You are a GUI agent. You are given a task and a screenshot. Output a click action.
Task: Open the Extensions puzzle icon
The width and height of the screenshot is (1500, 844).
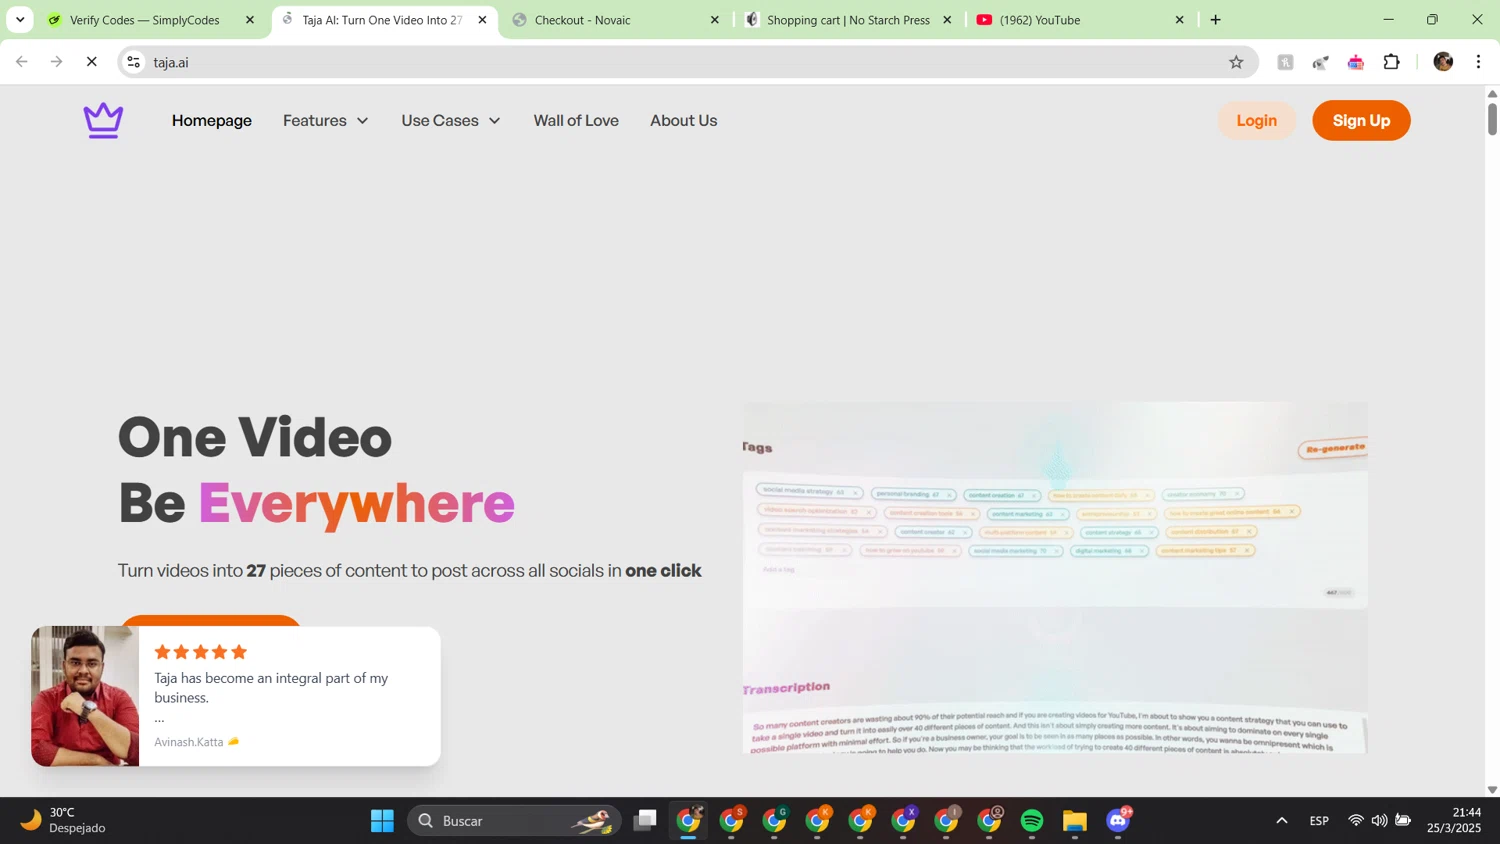click(x=1391, y=62)
